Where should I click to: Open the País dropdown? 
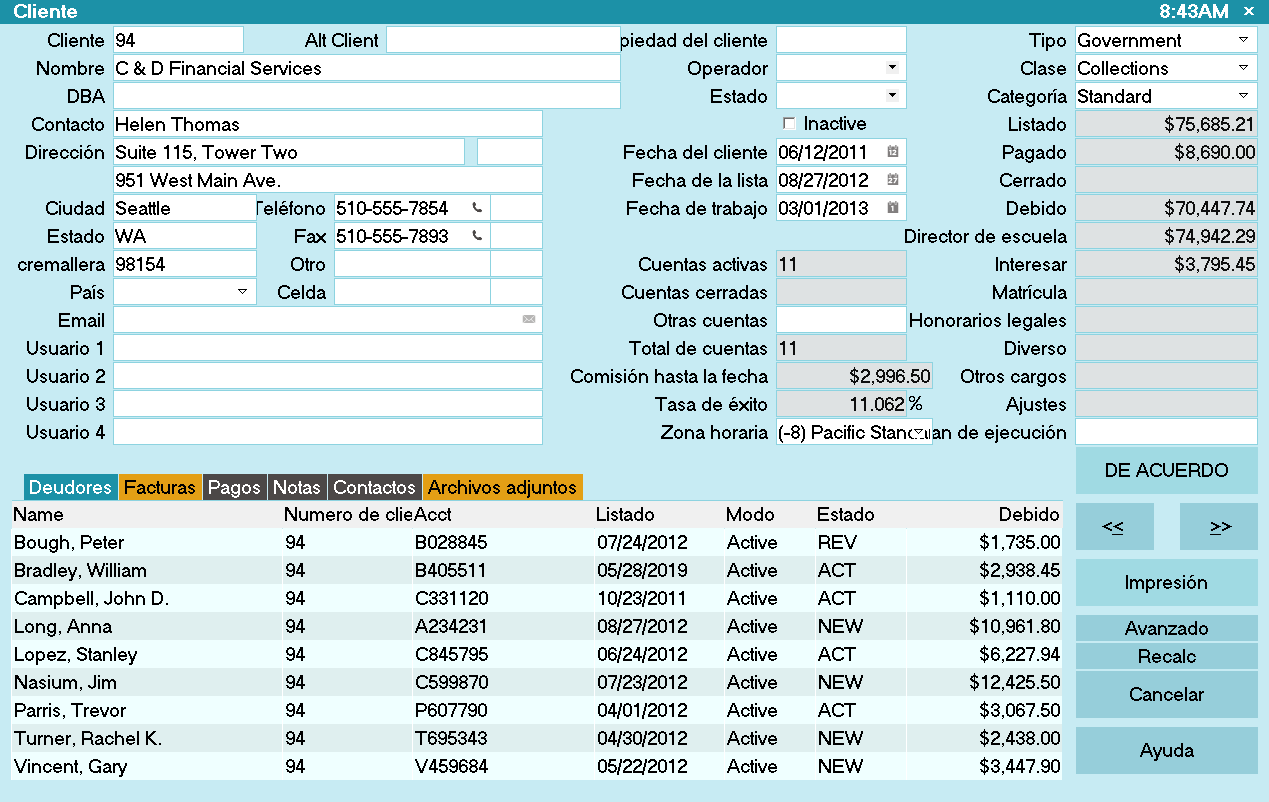pos(242,292)
